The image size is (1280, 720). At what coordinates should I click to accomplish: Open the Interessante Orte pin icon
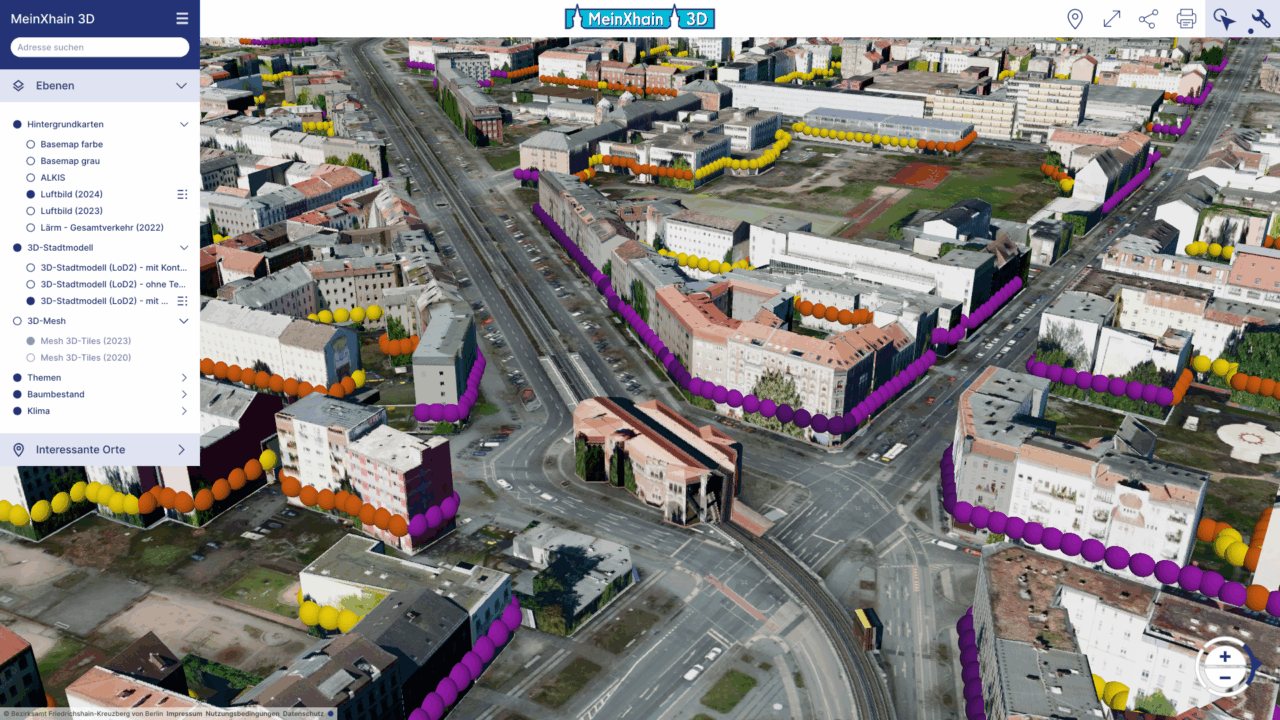(16, 449)
